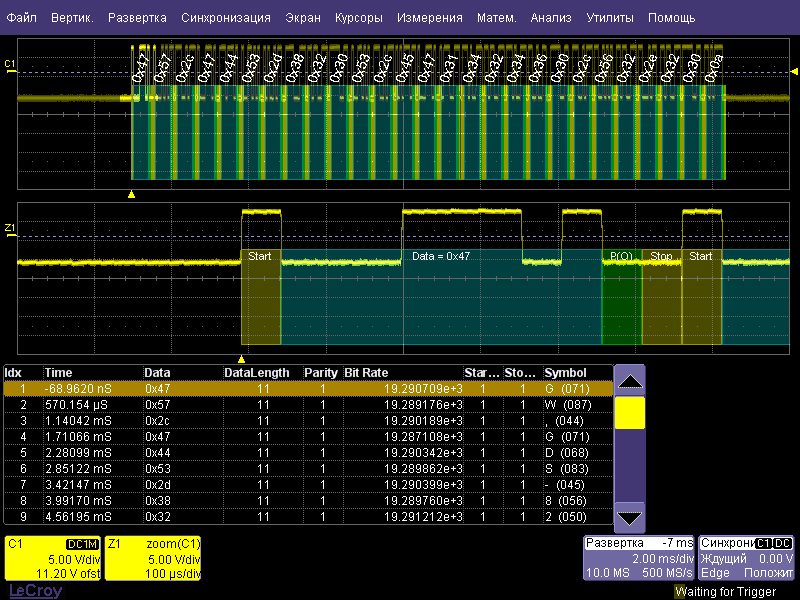Click the scroll up arrow beside the table
The width and height of the screenshot is (800, 600).
click(x=629, y=381)
